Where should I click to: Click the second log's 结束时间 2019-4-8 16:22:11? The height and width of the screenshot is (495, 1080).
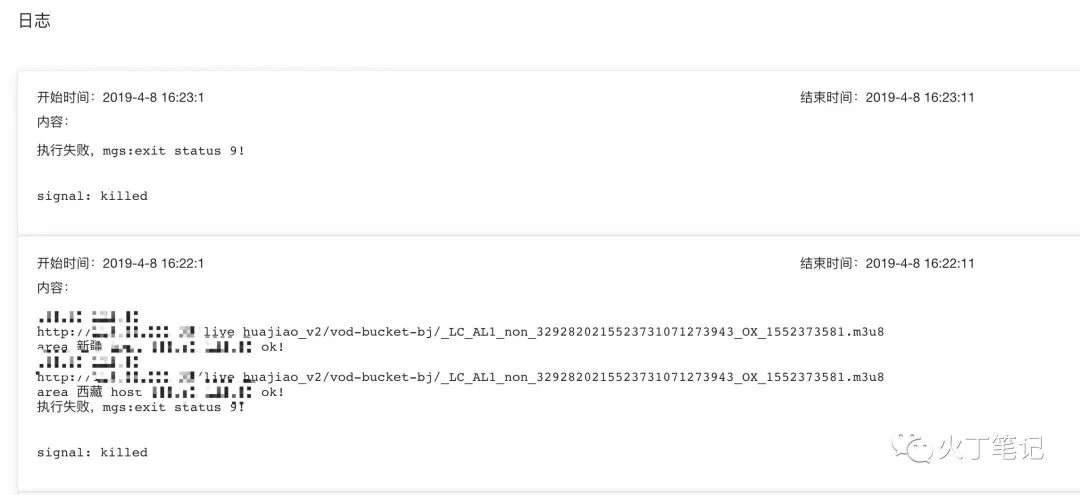pos(887,263)
